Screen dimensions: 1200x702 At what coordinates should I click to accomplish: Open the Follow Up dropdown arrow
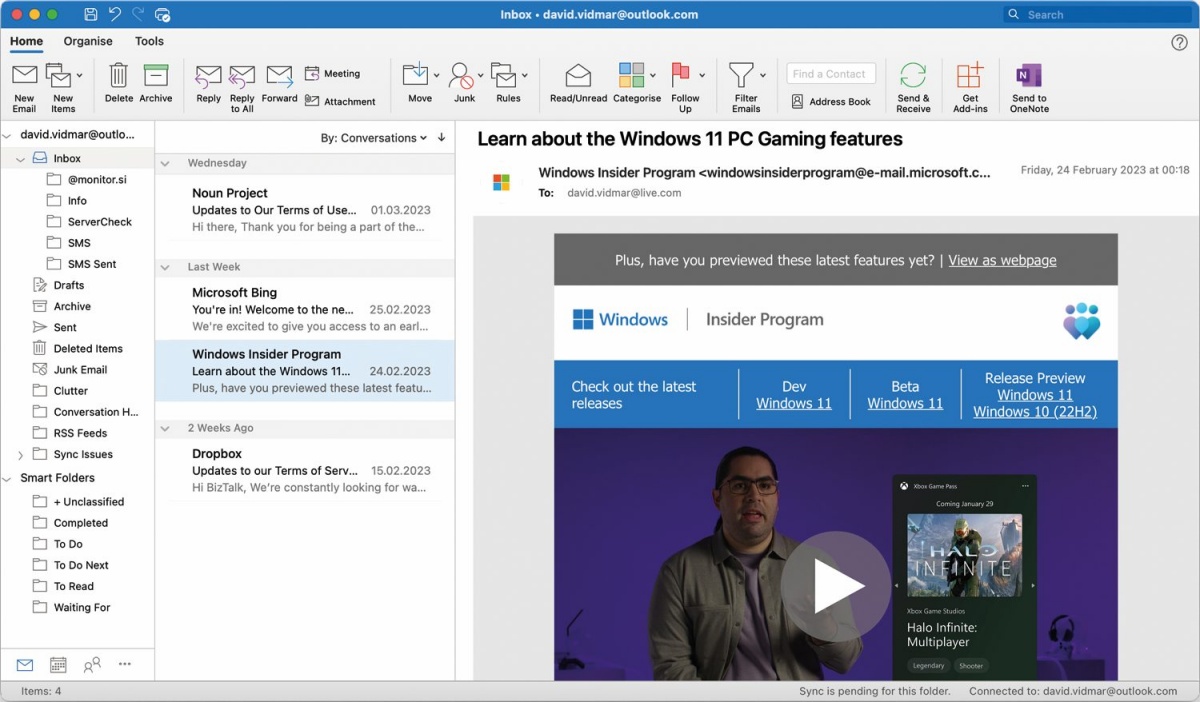tap(702, 76)
